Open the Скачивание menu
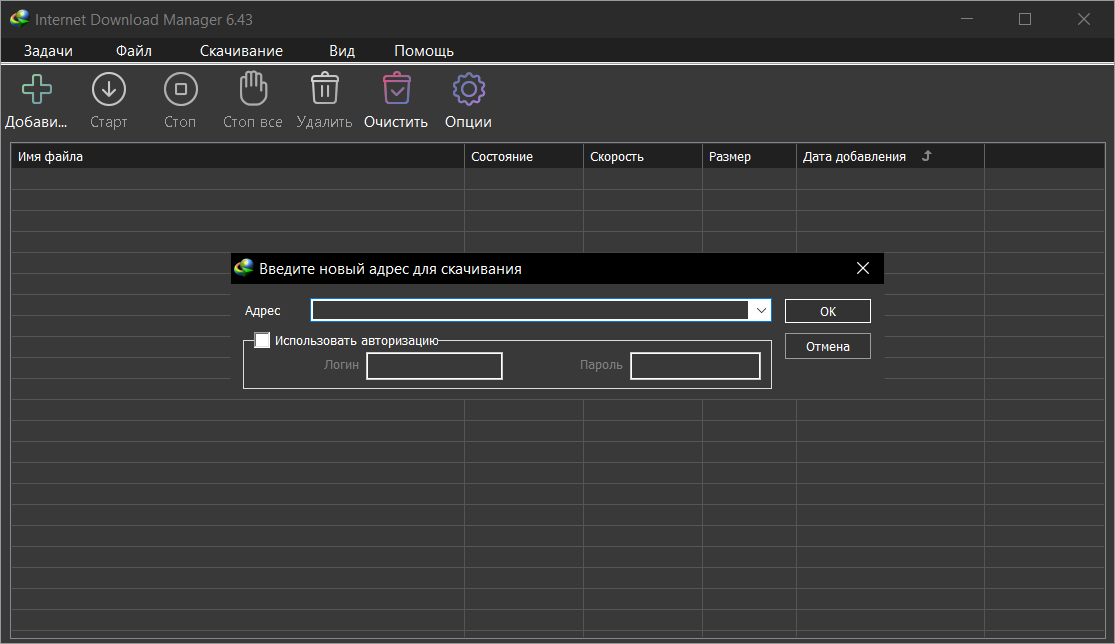 tap(241, 50)
